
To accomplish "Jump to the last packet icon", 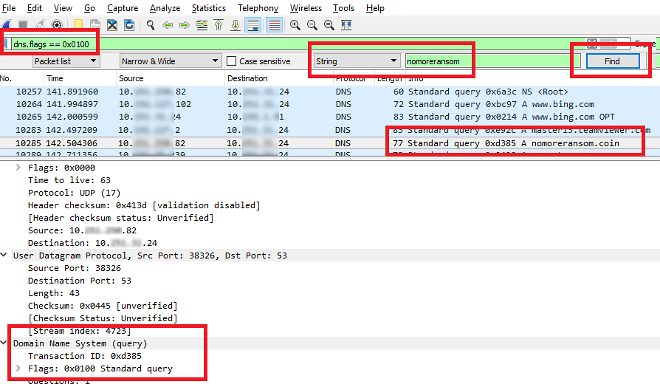I will (235, 25).
